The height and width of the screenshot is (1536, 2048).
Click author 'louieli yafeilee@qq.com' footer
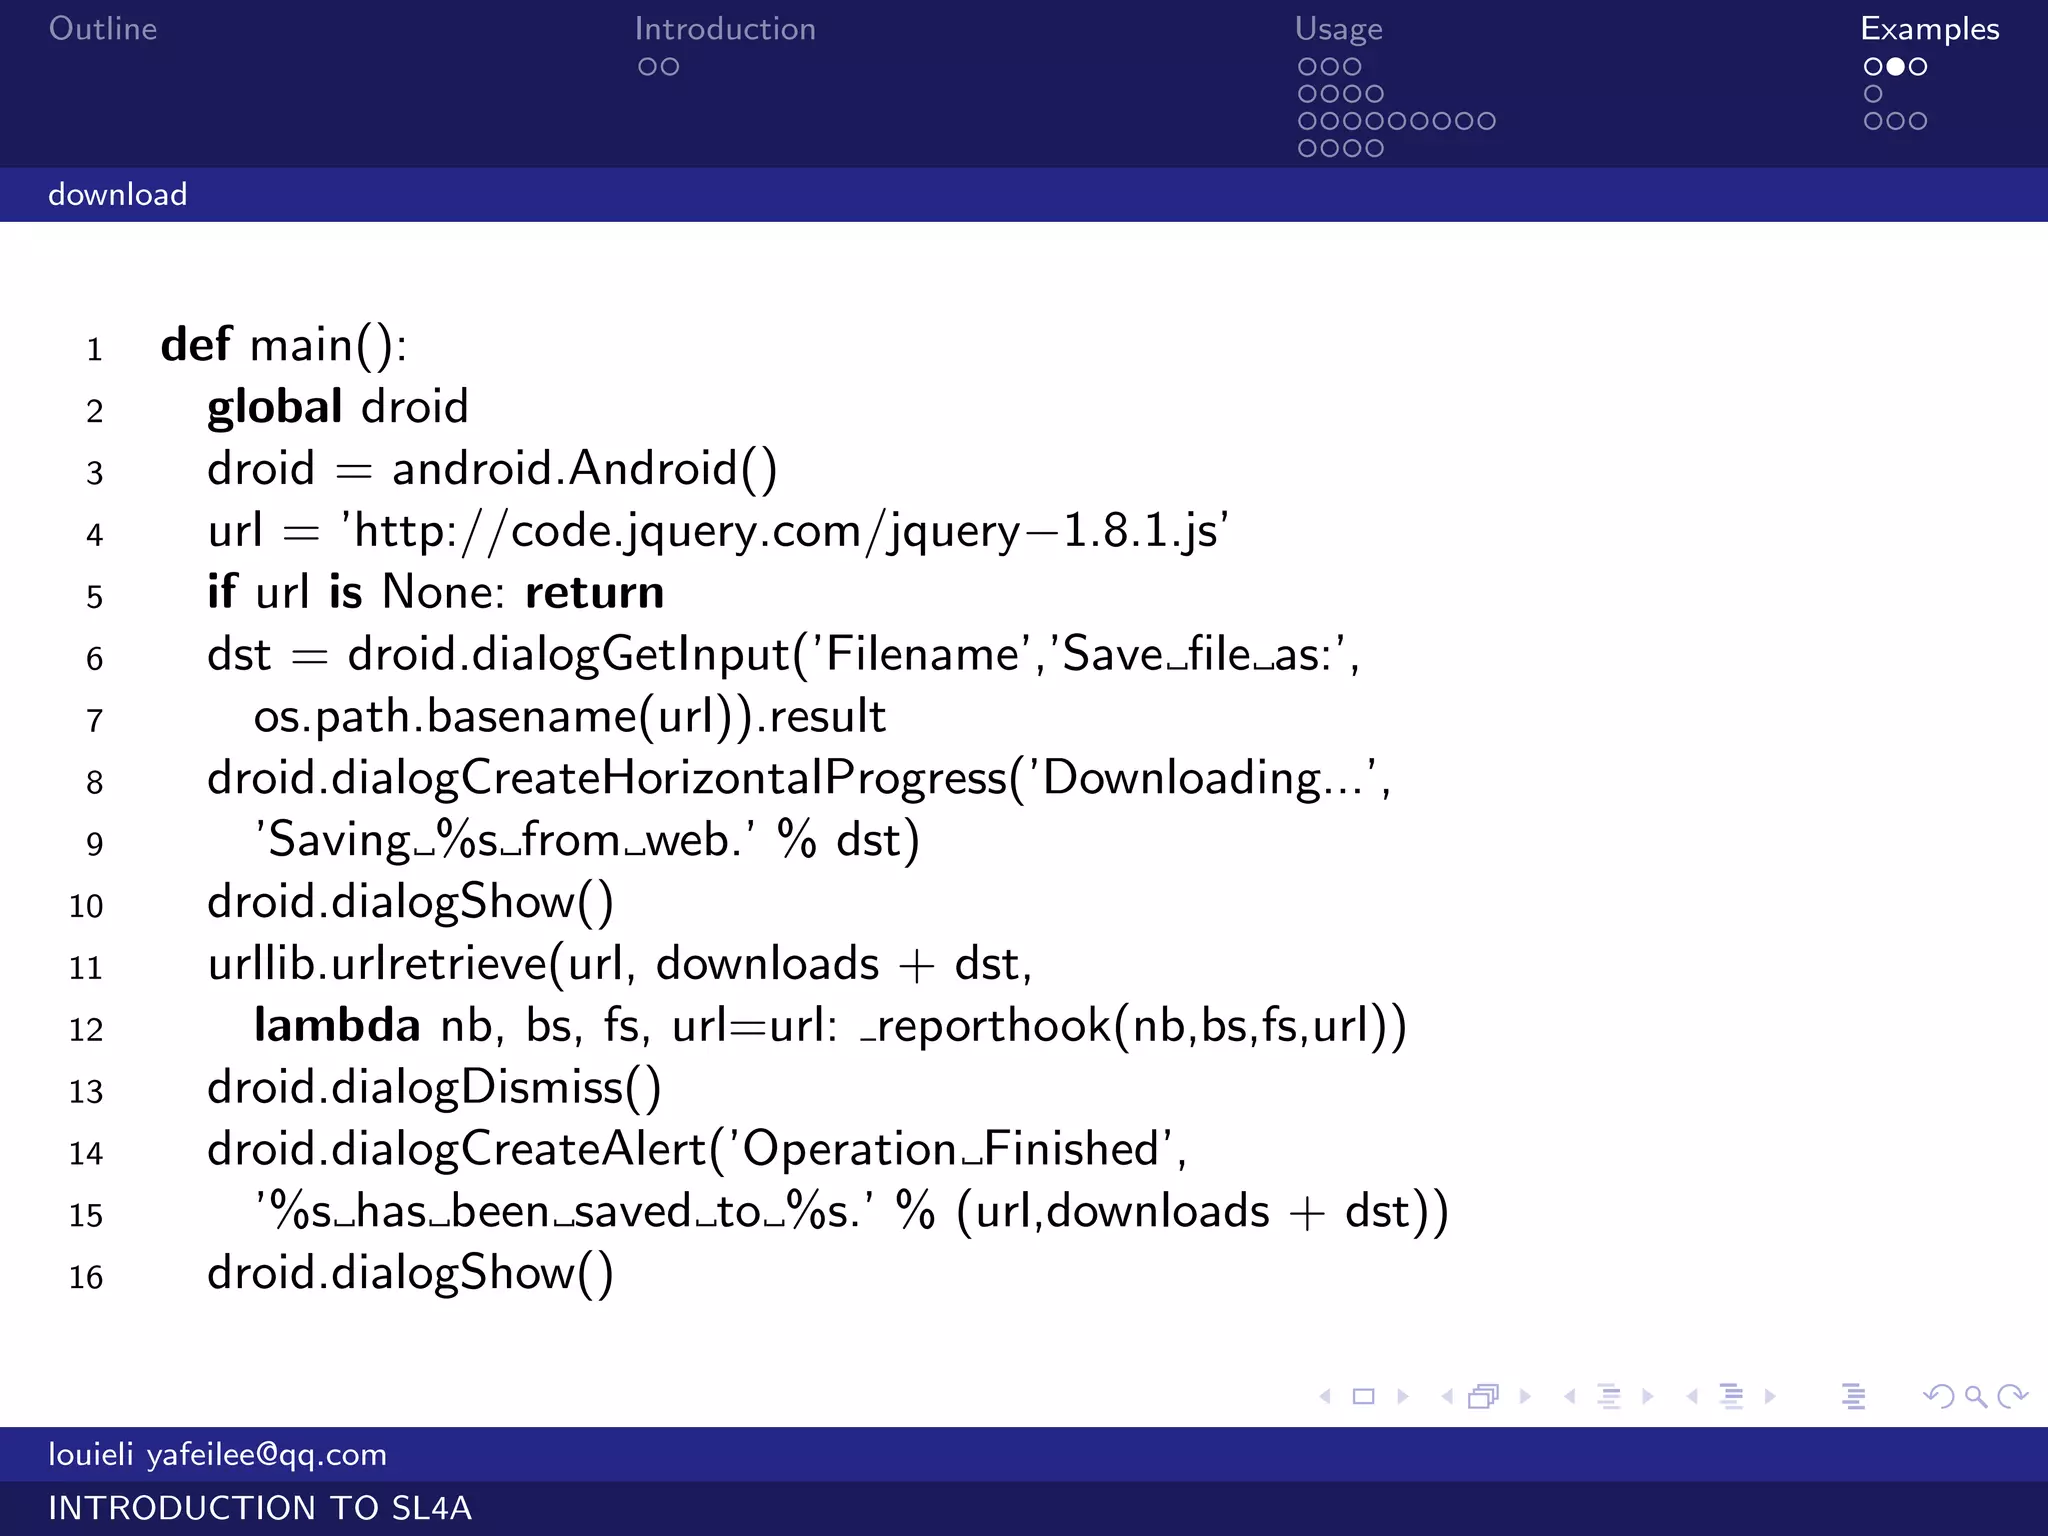(218, 1454)
